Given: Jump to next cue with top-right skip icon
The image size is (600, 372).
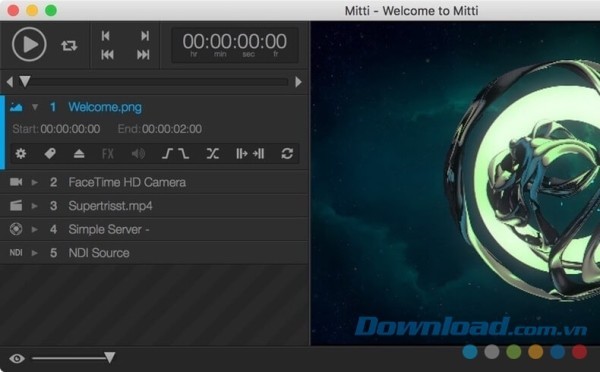Looking at the screenshot, I should (x=145, y=36).
